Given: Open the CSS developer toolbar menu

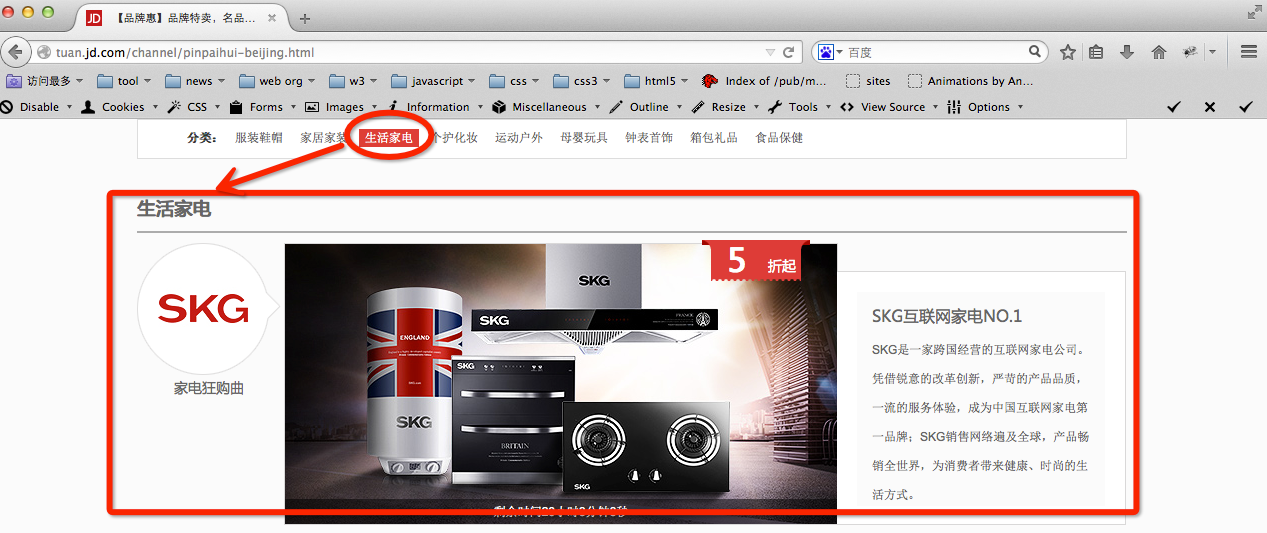Looking at the screenshot, I should (x=193, y=107).
